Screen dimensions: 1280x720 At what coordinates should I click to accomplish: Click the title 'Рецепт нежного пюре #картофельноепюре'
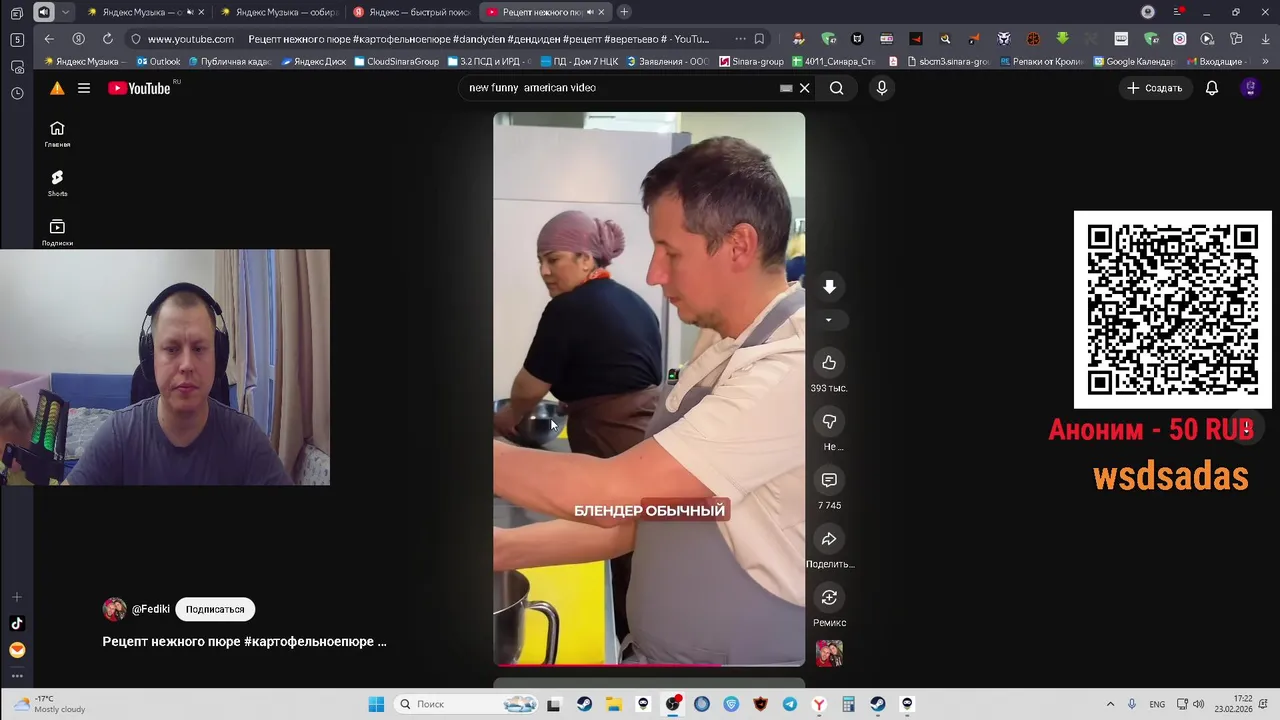(244, 642)
